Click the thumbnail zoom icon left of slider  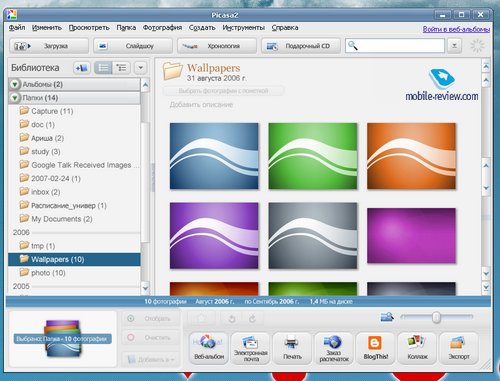tap(387, 317)
